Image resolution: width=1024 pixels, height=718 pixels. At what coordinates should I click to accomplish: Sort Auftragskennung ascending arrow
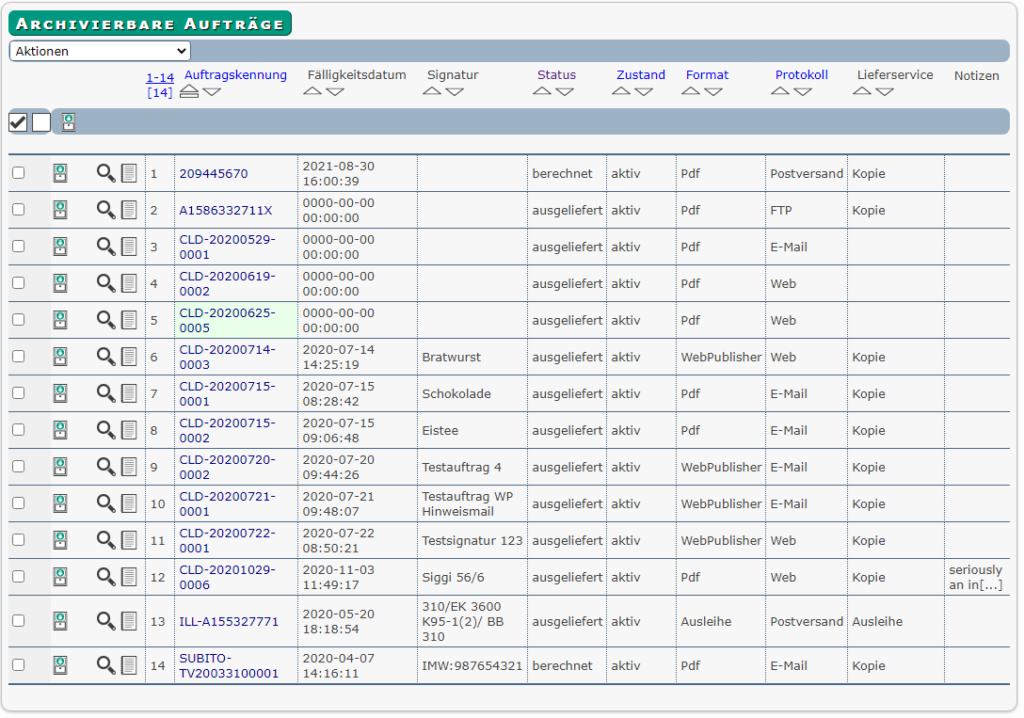(x=189, y=91)
